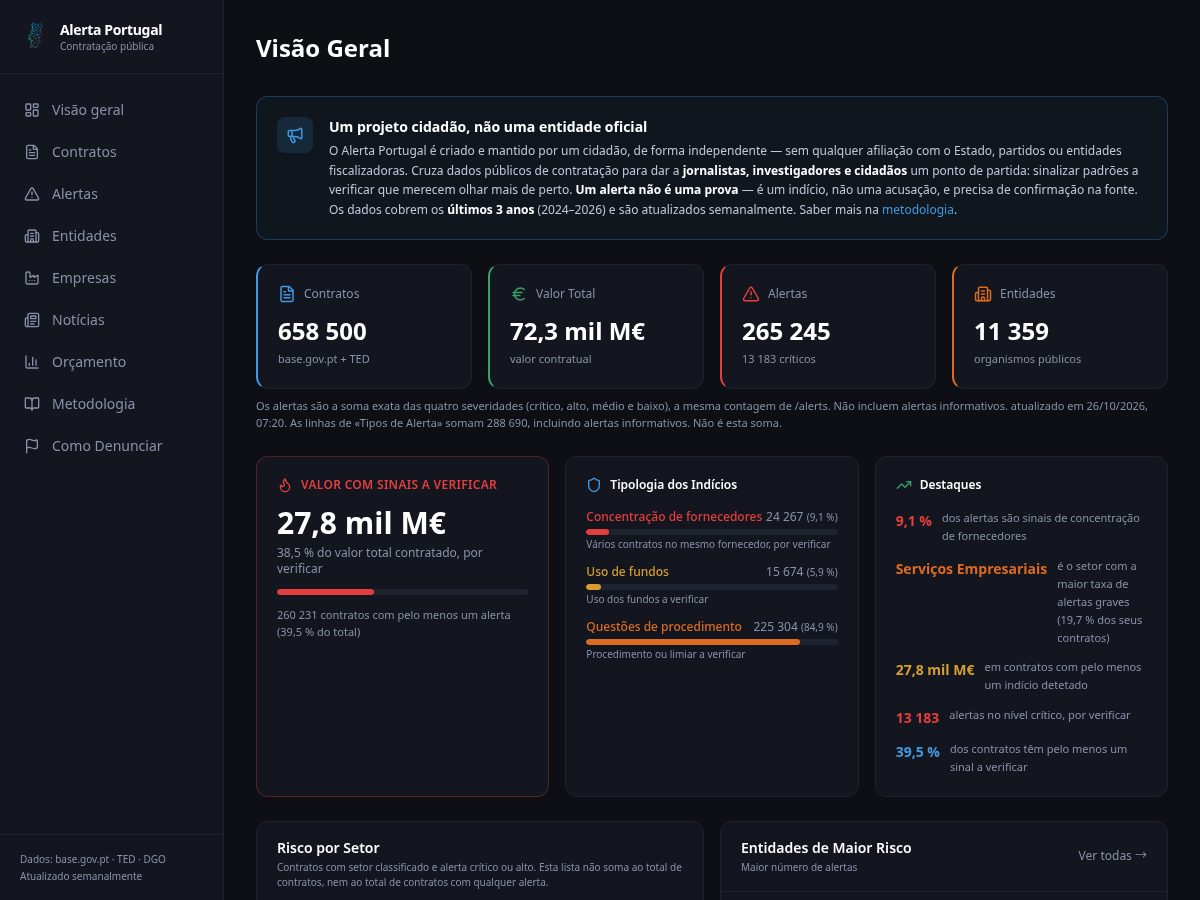Click the shield icon near Tipologia dos Indícios

[x=594, y=485]
